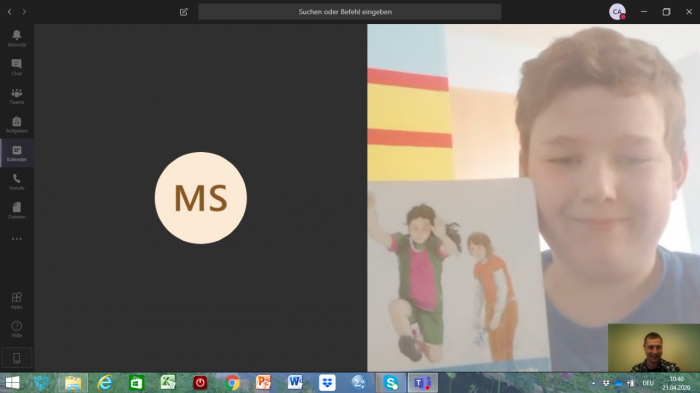This screenshot has height=393, width=700.
Task: Click the mobile app download icon
Action: pyautogui.click(x=17, y=358)
